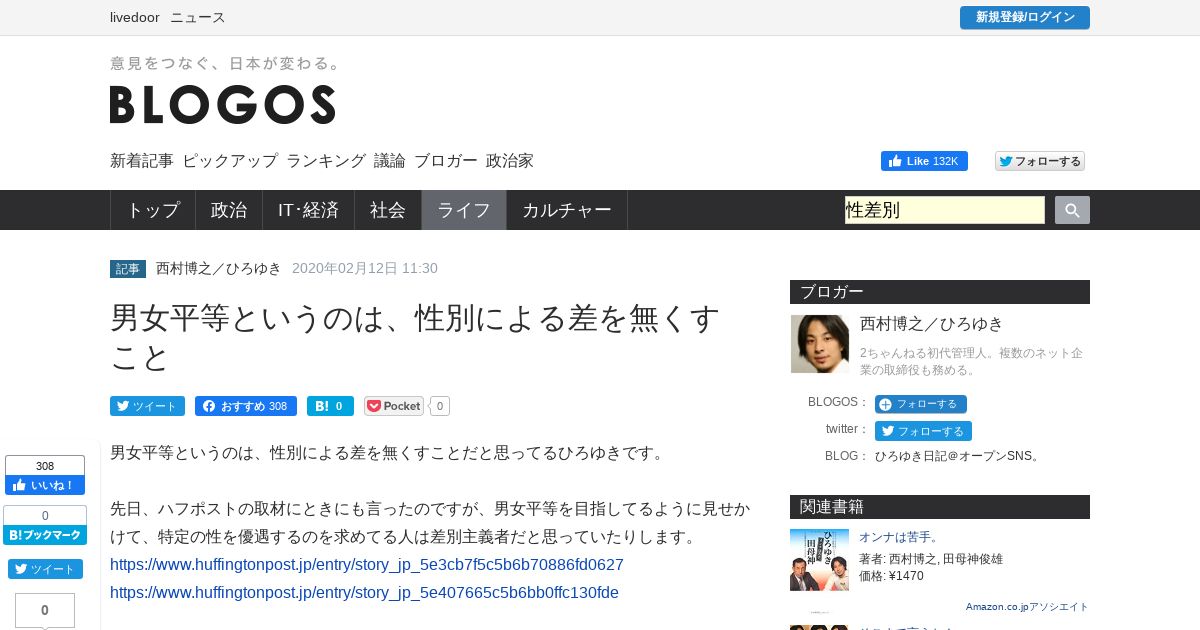The height and width of the screenshot is (630, 1200).
Task: Click slogan 意見をつなぐ、日本が変わる。
Action: coord(226,63)
